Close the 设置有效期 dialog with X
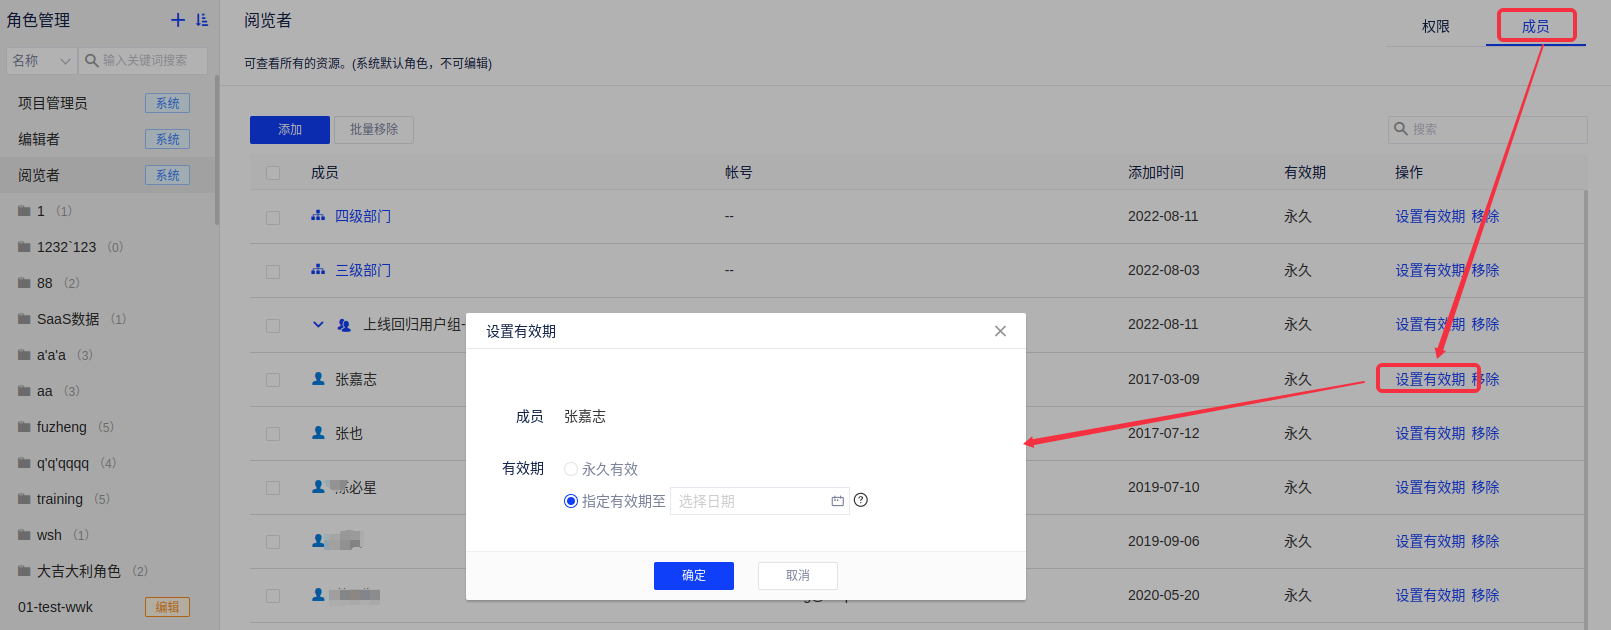 click(x=1000, y=331)
